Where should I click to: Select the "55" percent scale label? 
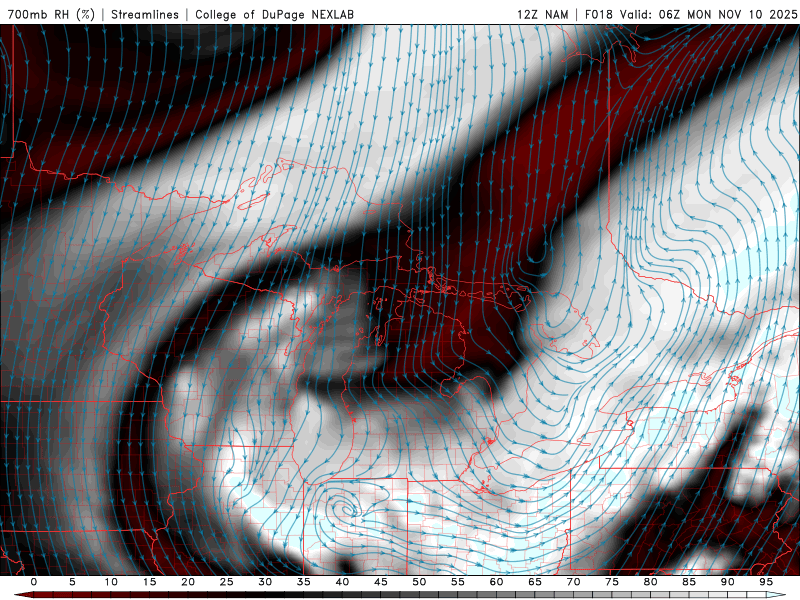click(x=458, y=582)
